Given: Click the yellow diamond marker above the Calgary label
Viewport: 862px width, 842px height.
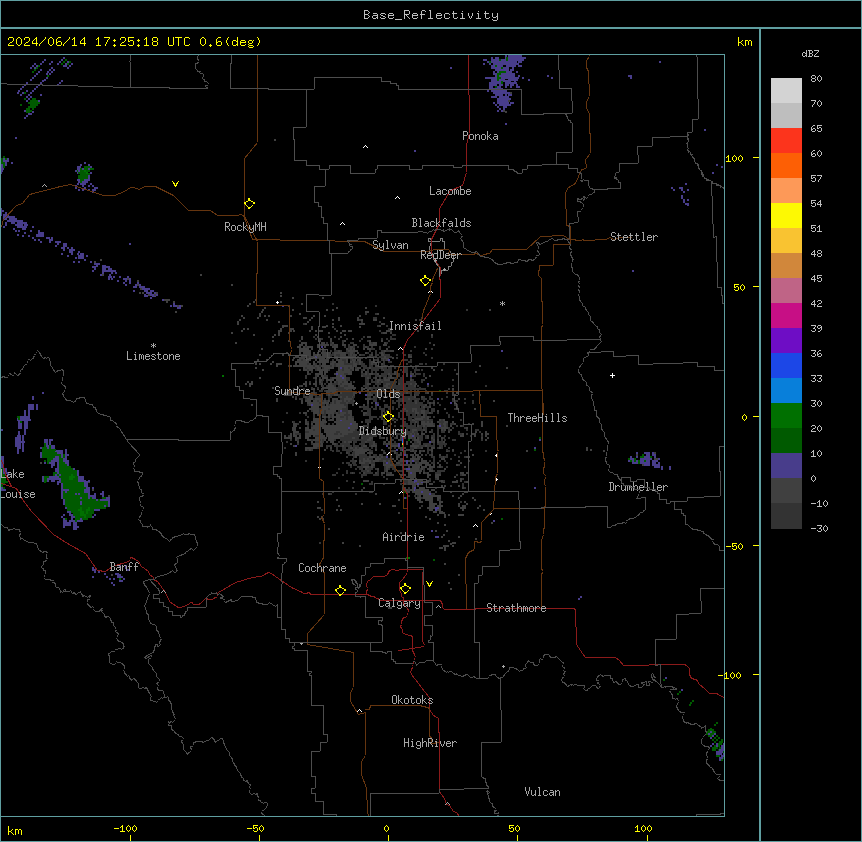Looking at the screenshot, I should pos(405,589).
